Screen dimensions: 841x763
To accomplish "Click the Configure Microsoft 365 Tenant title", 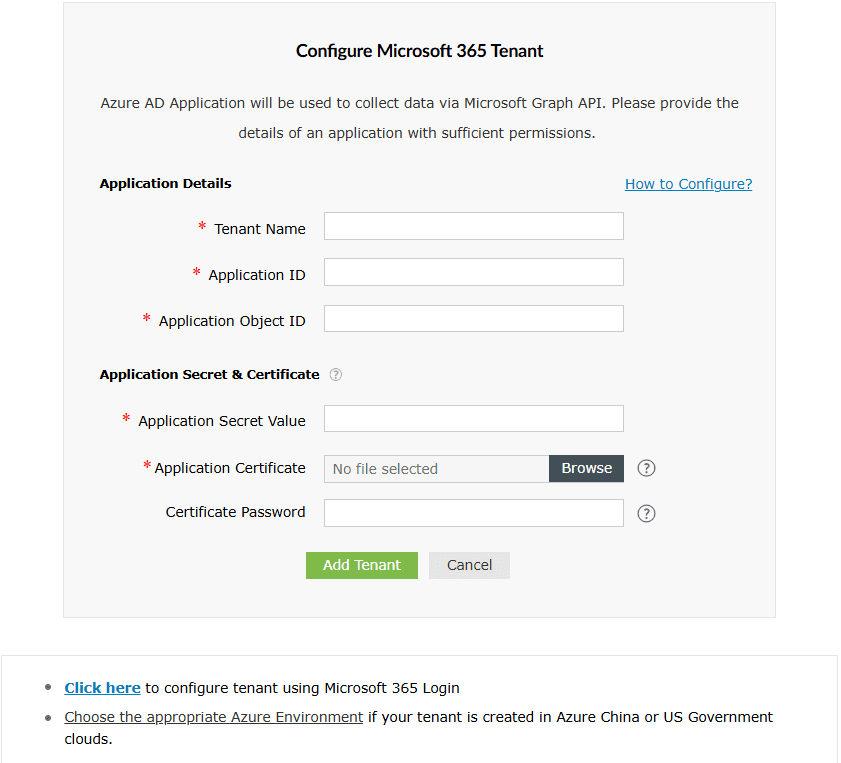I will (419, 51).
